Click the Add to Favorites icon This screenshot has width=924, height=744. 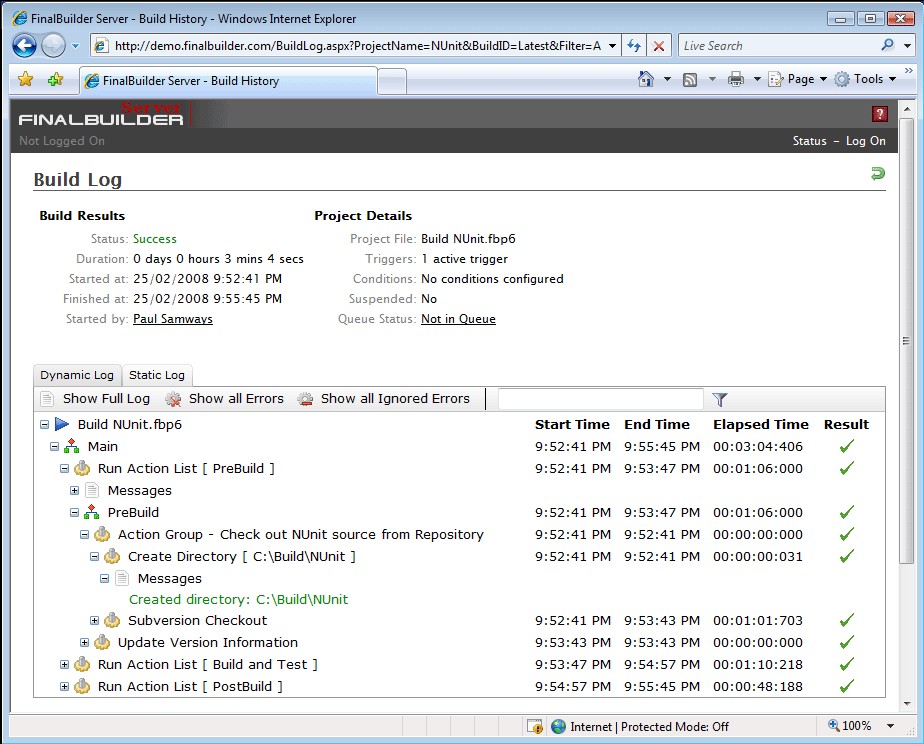[55, 79]
